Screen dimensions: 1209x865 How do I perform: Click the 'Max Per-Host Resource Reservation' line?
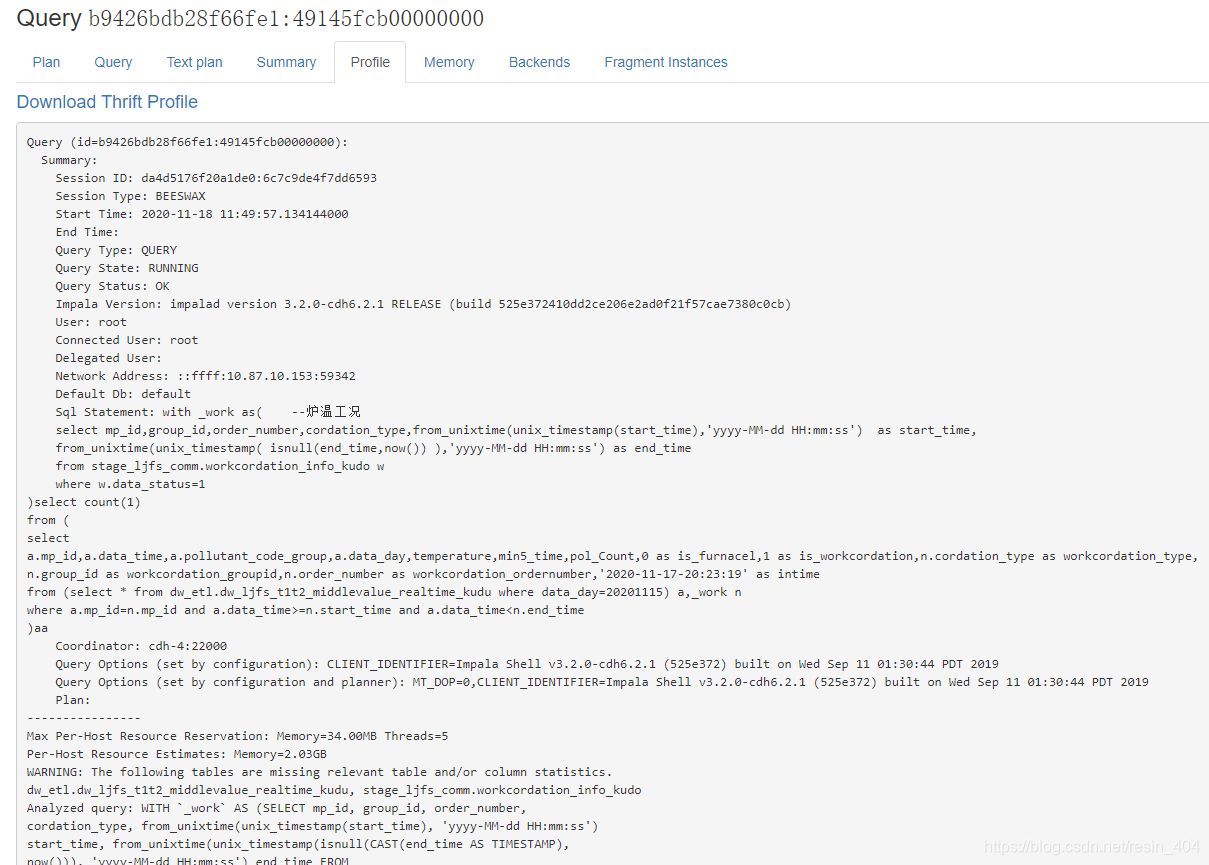coord(238,736)
